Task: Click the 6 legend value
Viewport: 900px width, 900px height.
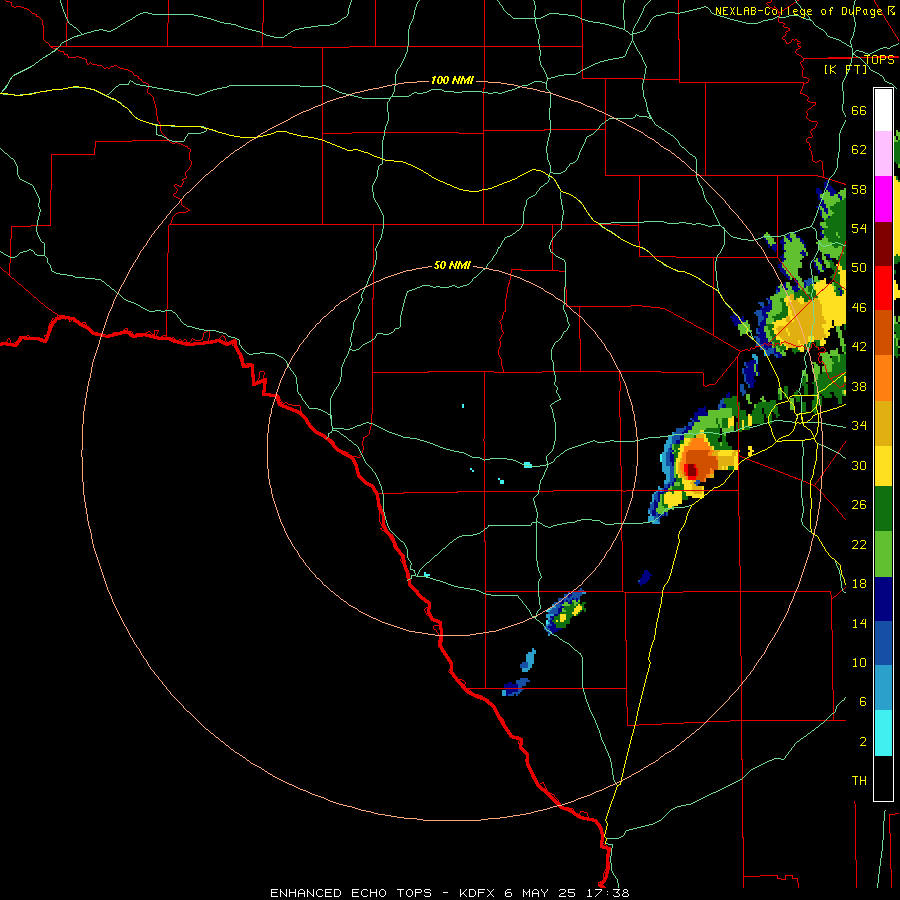Action: [863, 701]
